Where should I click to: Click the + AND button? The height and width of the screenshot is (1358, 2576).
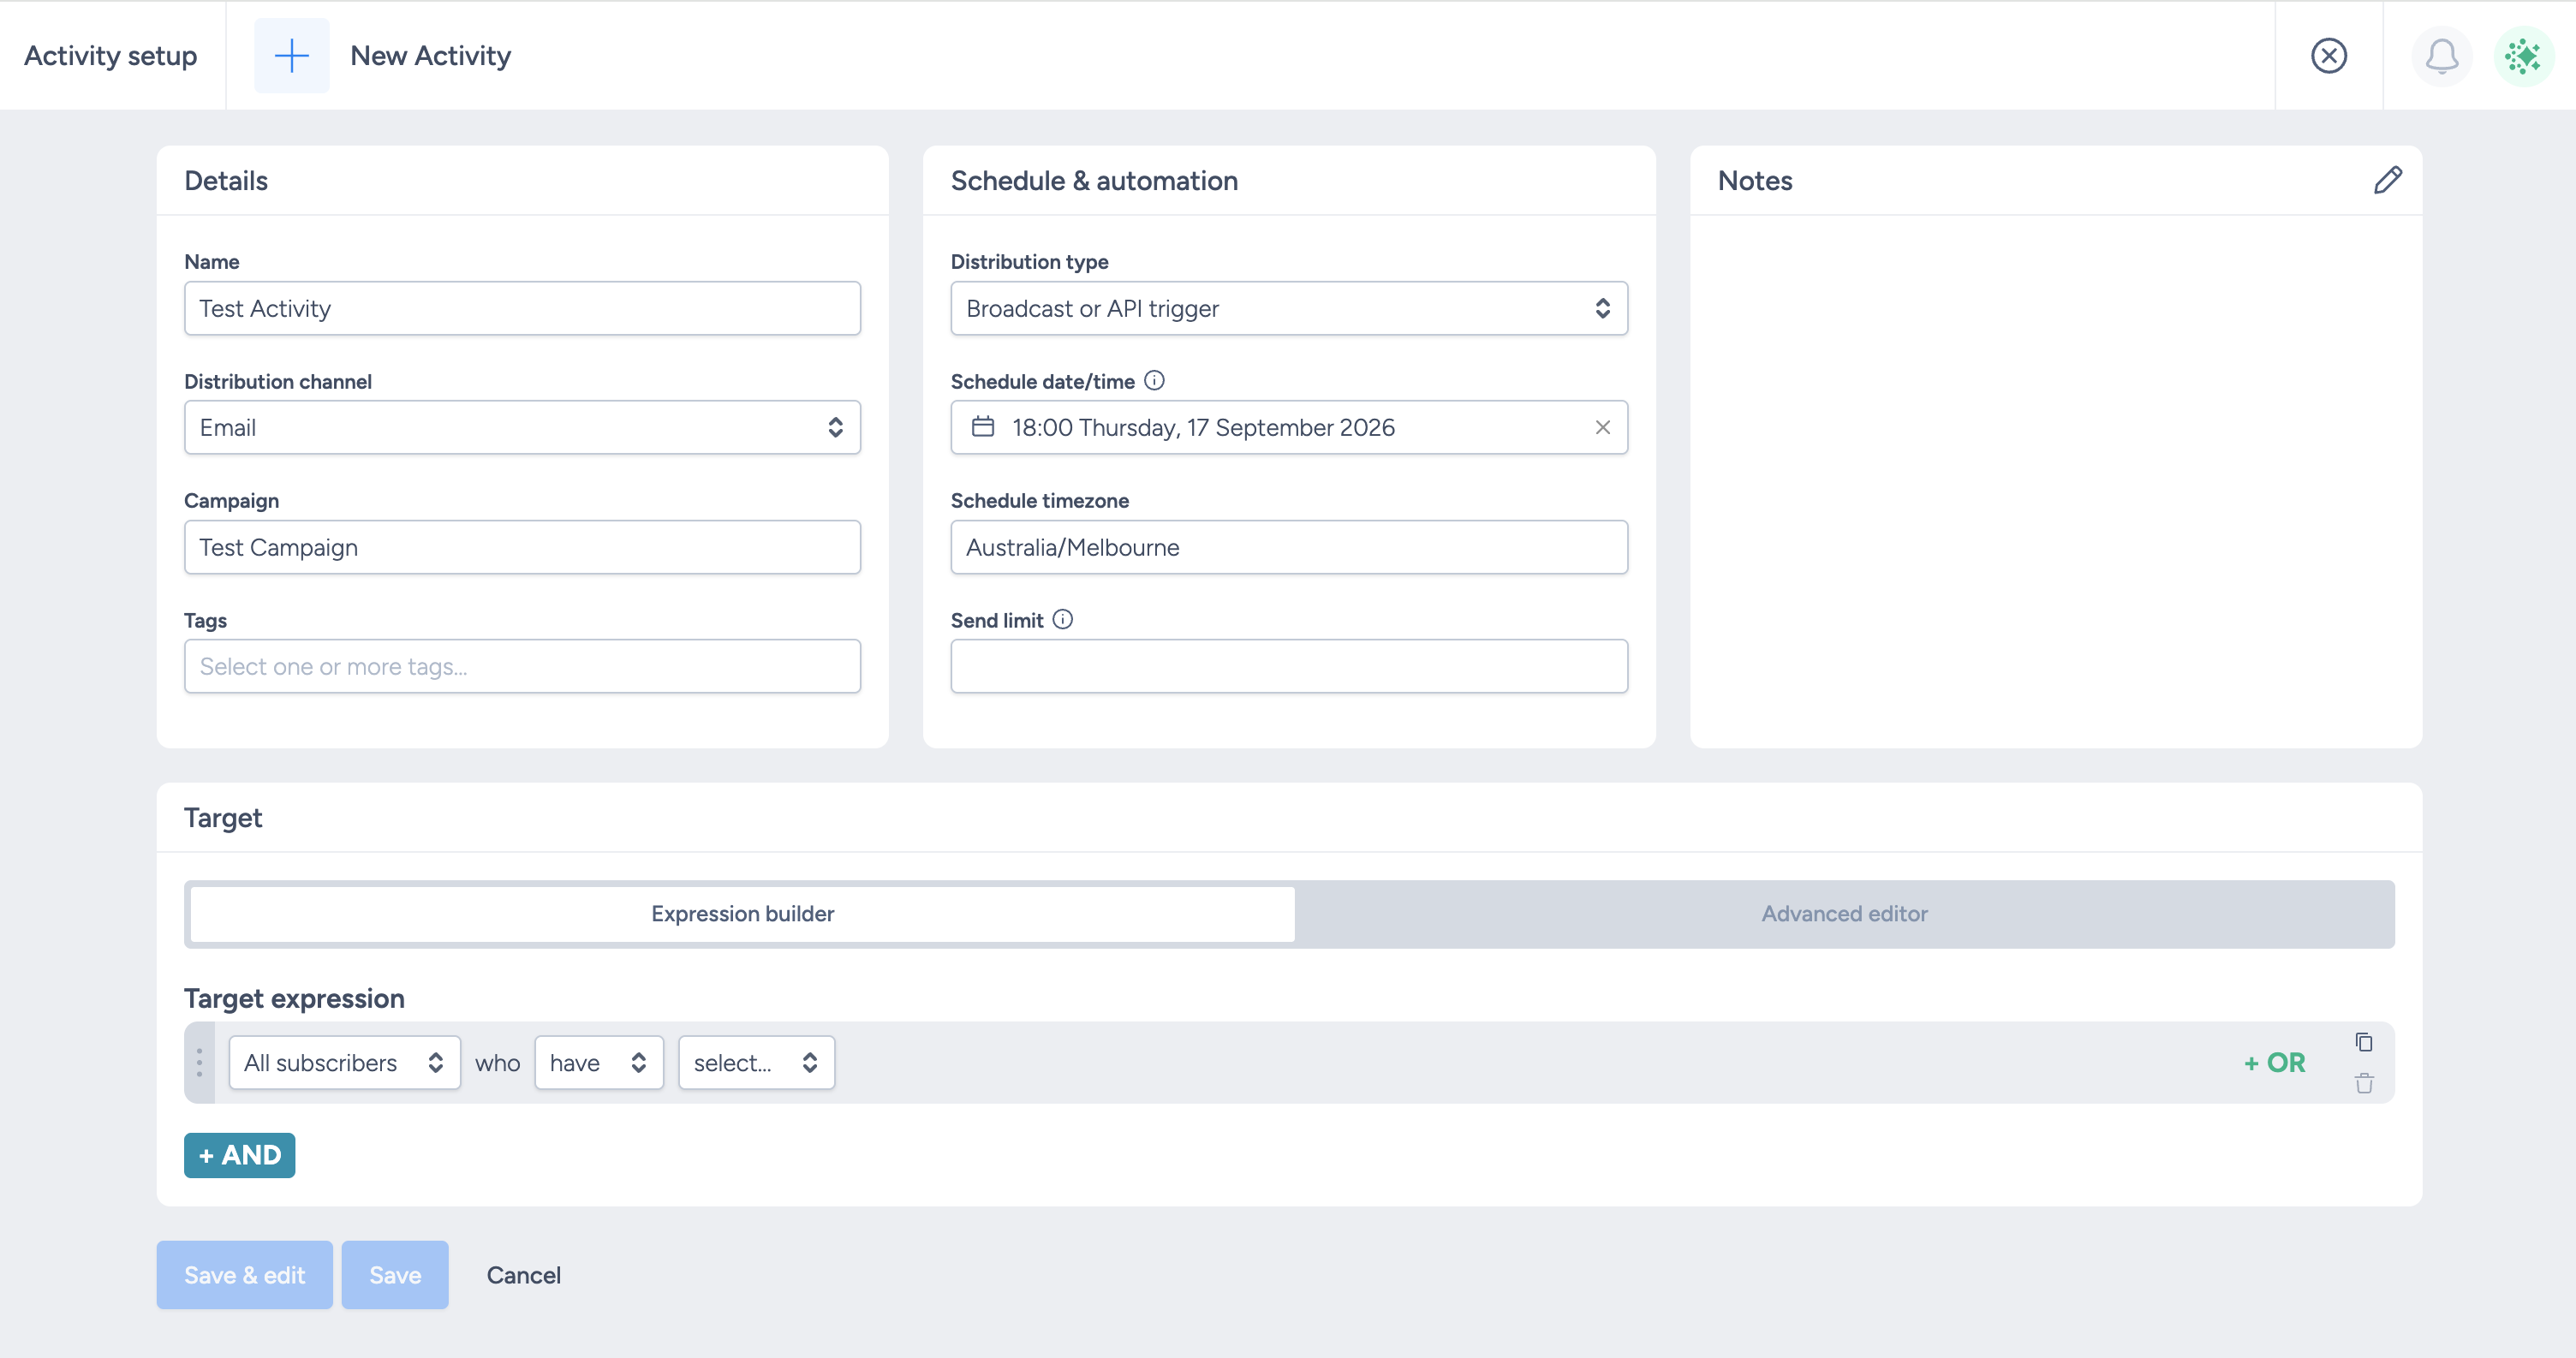click(x=239, y=1155)
